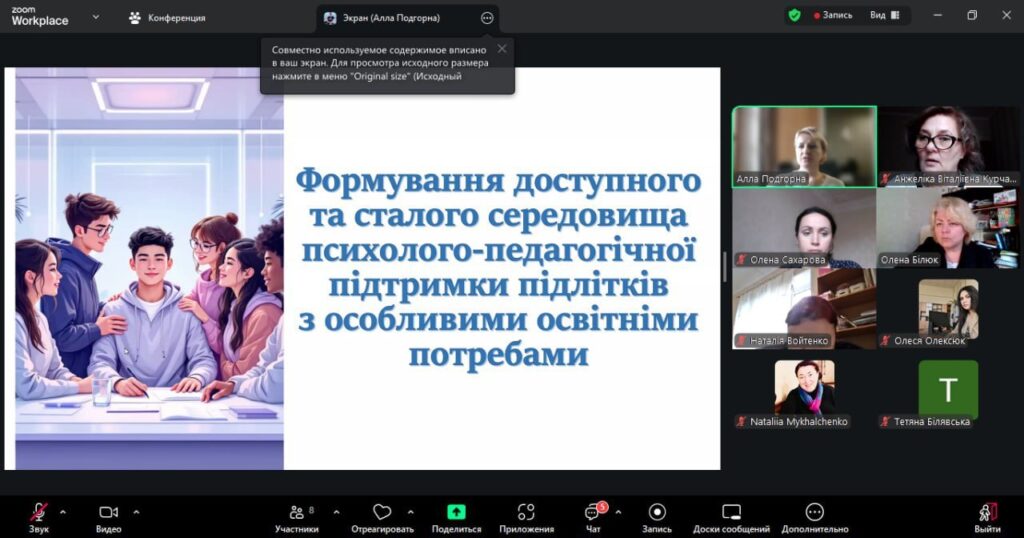Open the Дополнительно more options icon
Screen dimensions: 1024x538
click(815, 512)
